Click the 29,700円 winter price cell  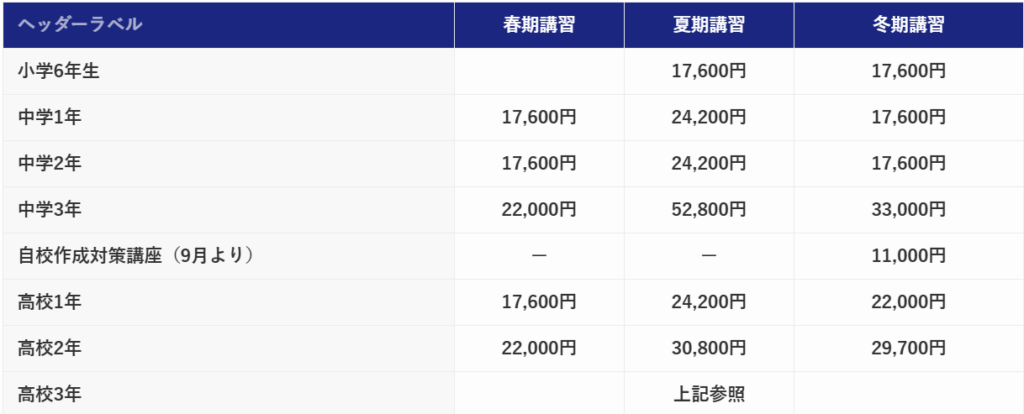908,348
